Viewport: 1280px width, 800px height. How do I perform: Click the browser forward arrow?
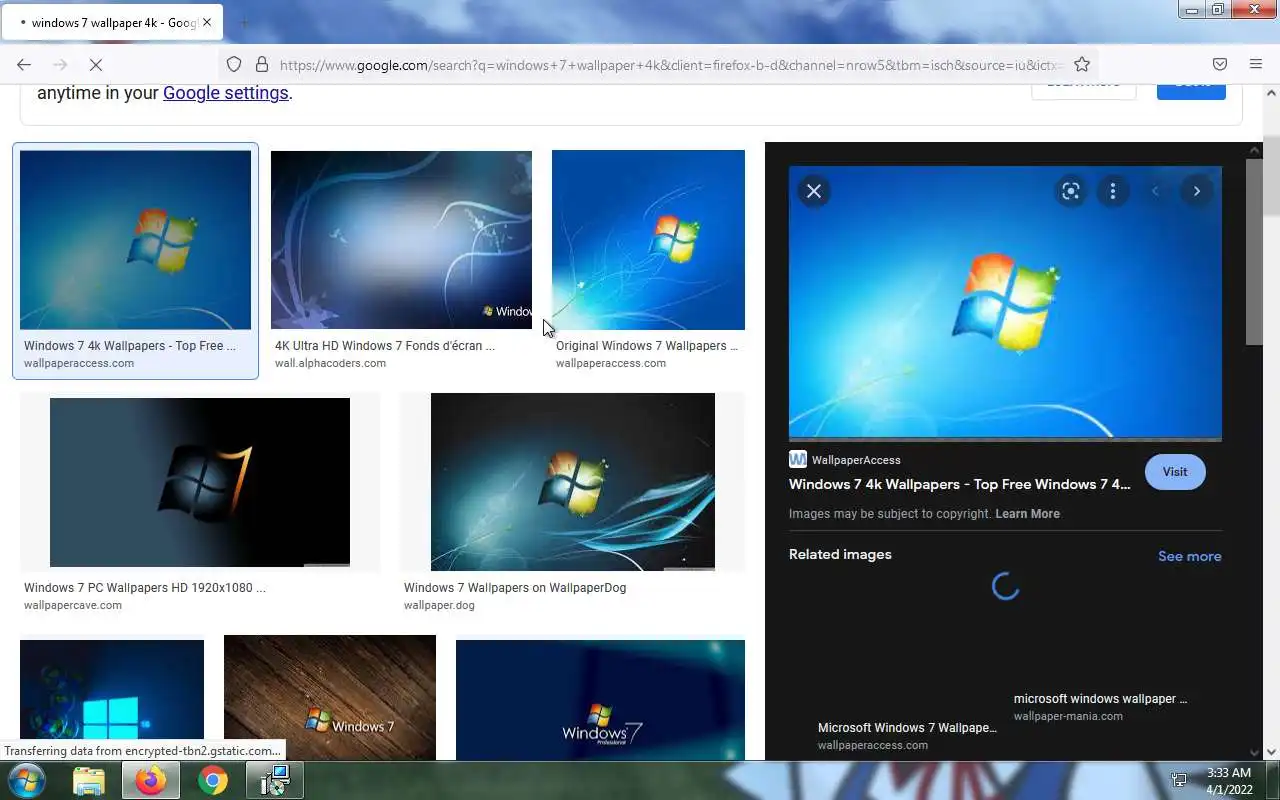click(x=60, y=64)
